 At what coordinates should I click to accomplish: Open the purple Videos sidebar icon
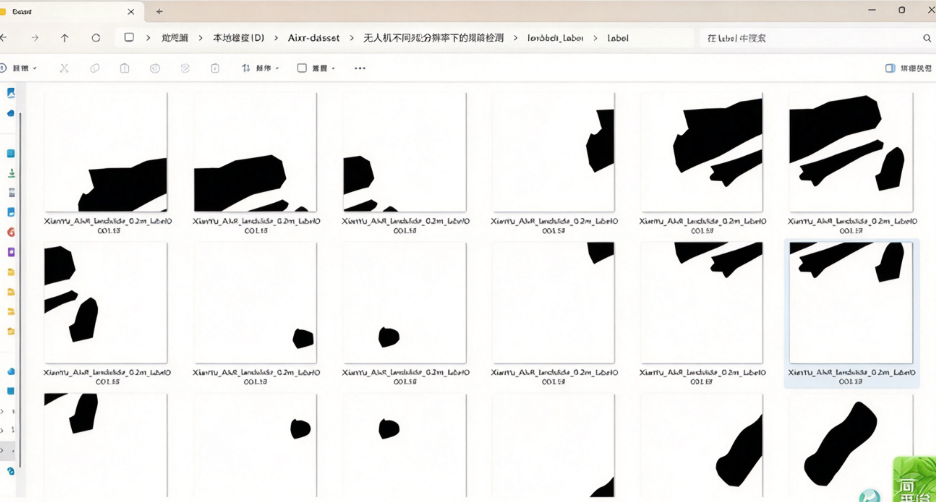11,252
